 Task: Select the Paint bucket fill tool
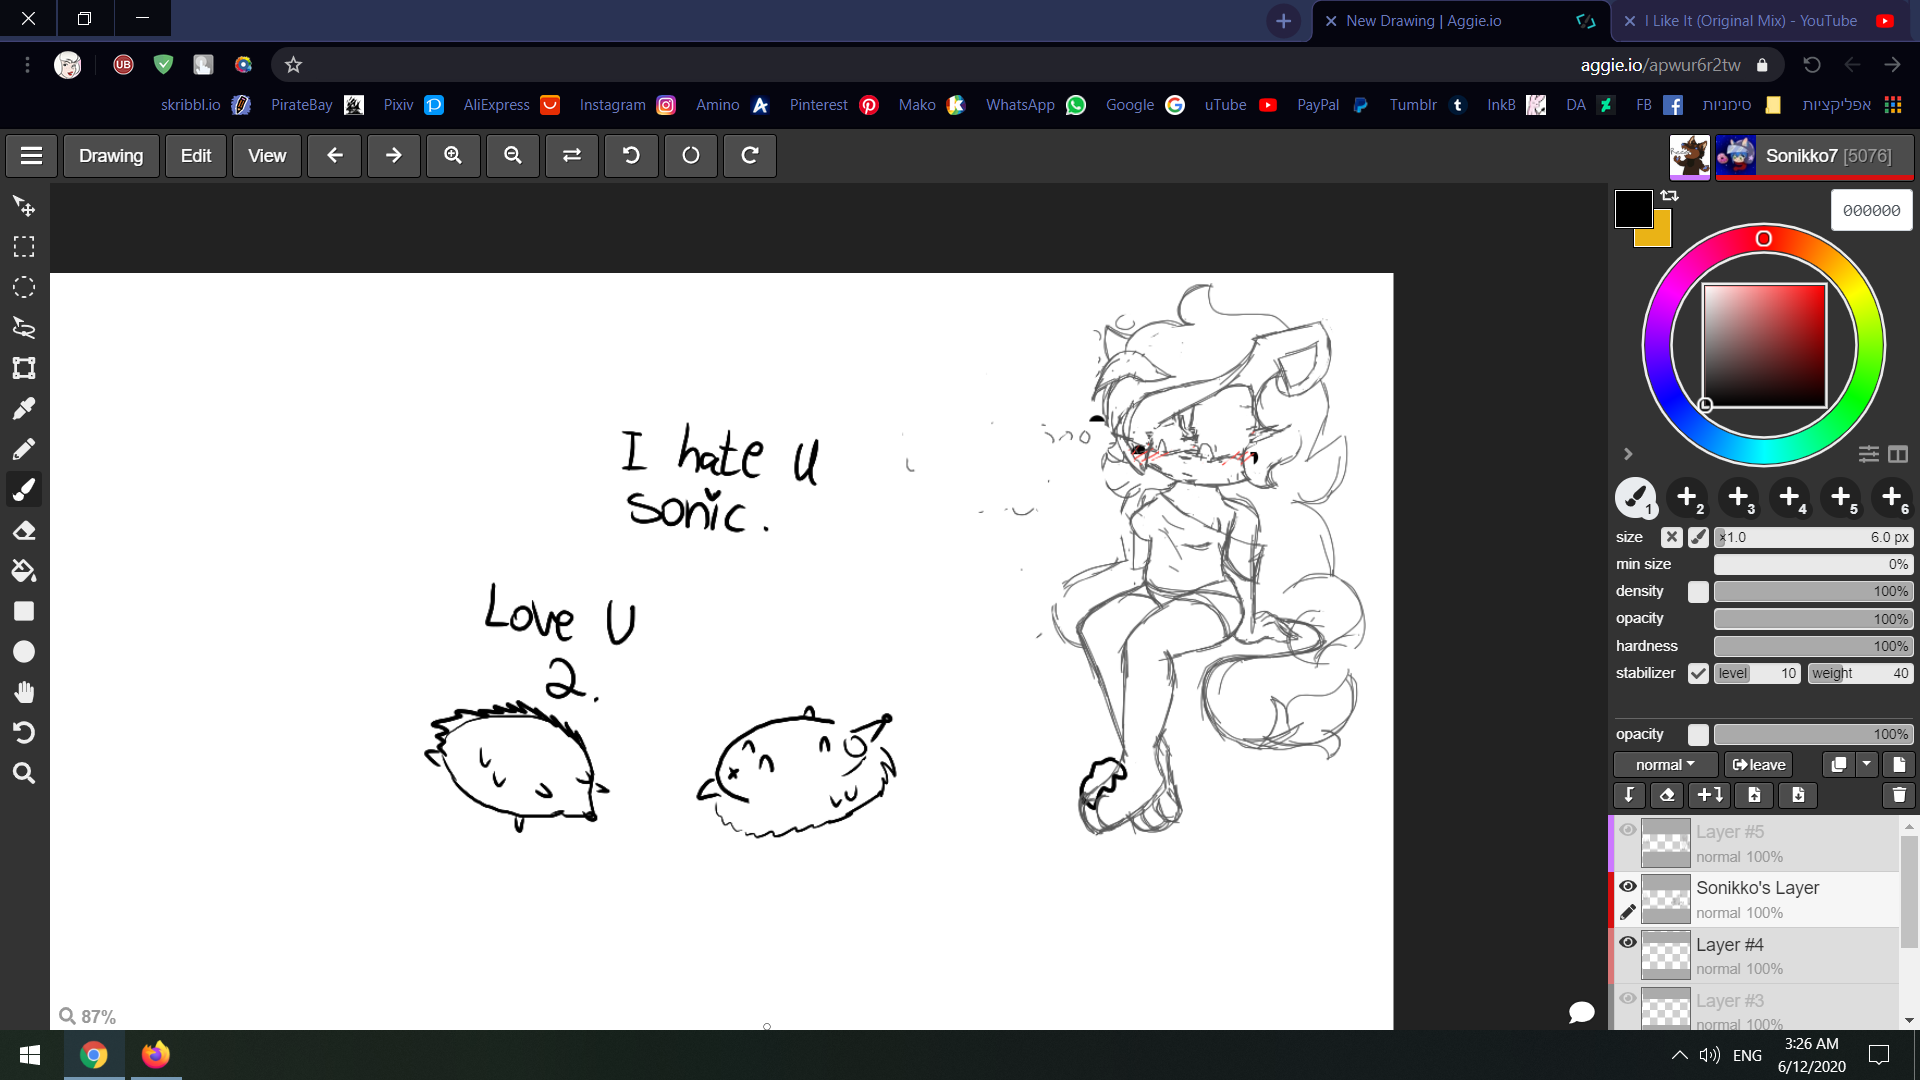(24, 571)
